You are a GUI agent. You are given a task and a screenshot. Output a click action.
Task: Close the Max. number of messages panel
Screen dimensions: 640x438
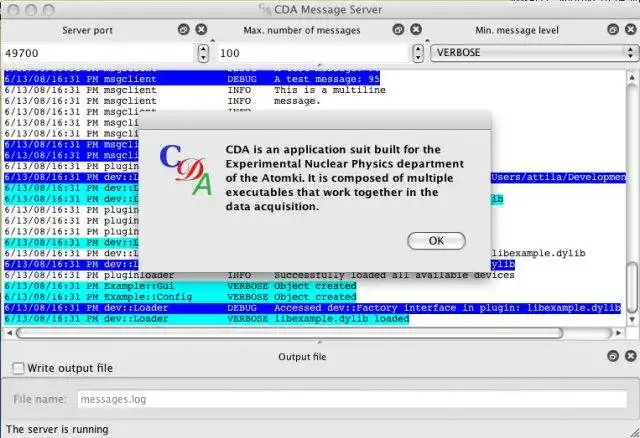416,29
